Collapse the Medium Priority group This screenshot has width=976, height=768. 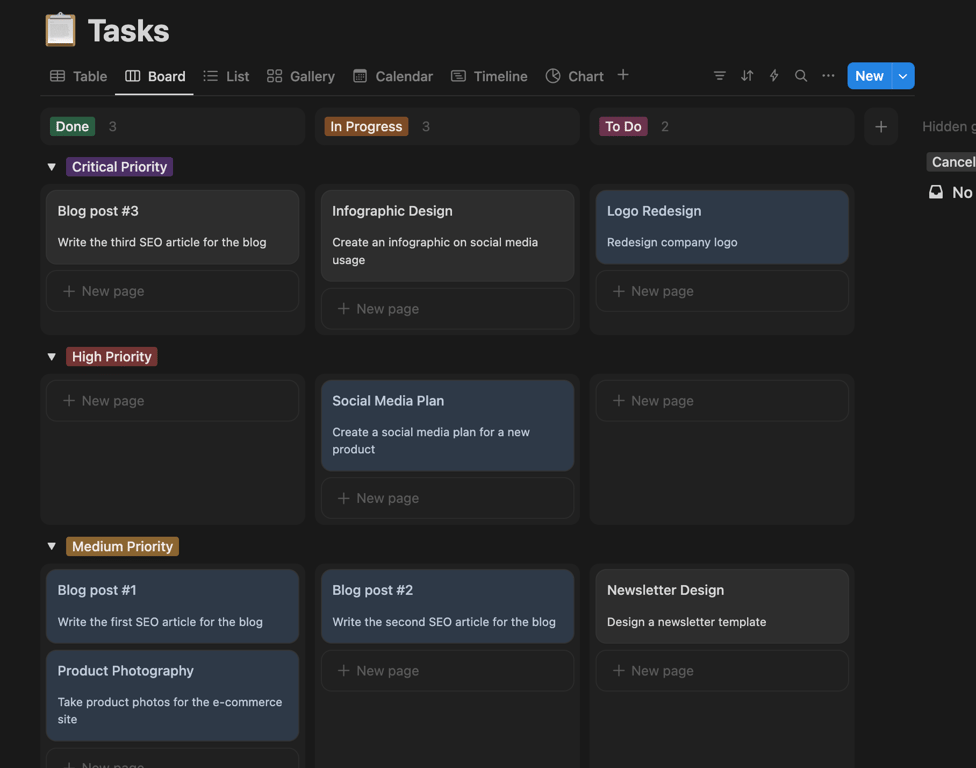[x=52, y=547]
